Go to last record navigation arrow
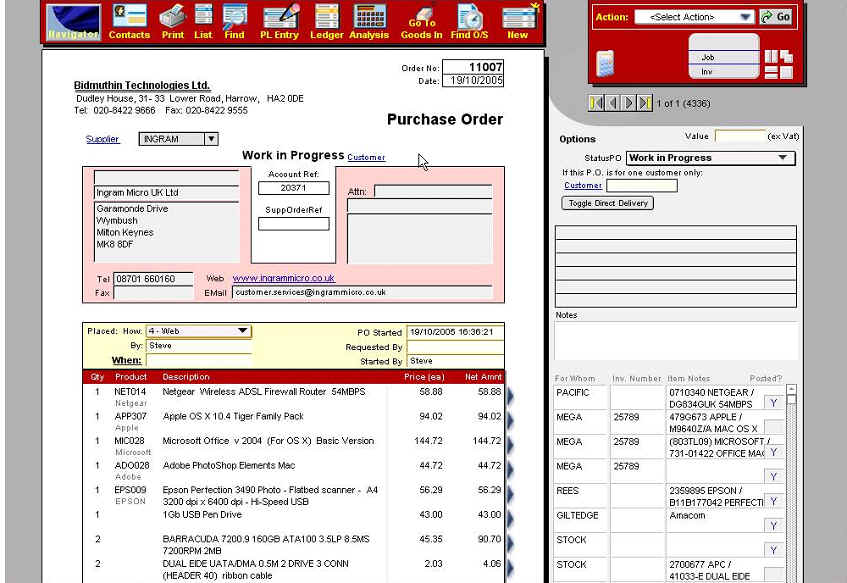Image resolution: width=847 pixels, height=583 pixels. click(644, 103)
